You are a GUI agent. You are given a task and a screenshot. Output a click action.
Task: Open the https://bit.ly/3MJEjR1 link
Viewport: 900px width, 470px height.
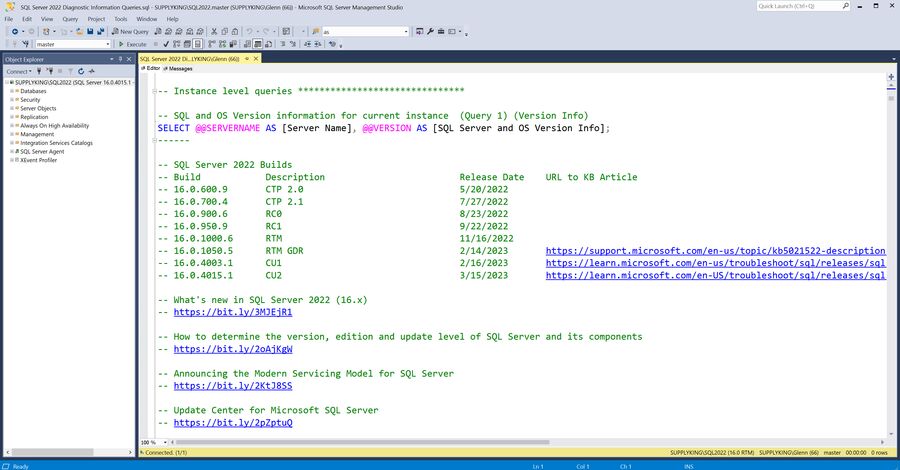232,312
